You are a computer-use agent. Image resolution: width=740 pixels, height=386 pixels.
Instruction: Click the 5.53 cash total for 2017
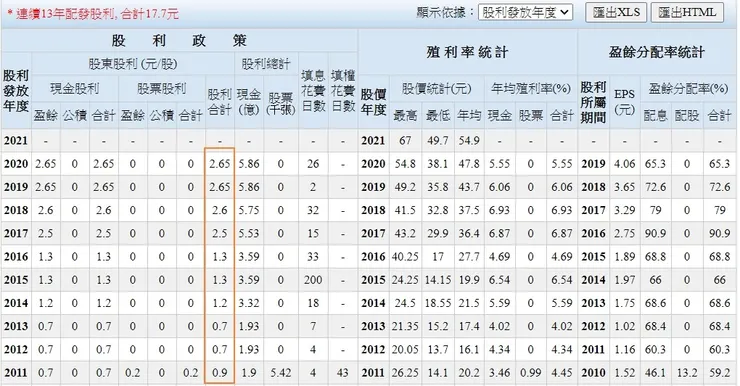(249, 233)
